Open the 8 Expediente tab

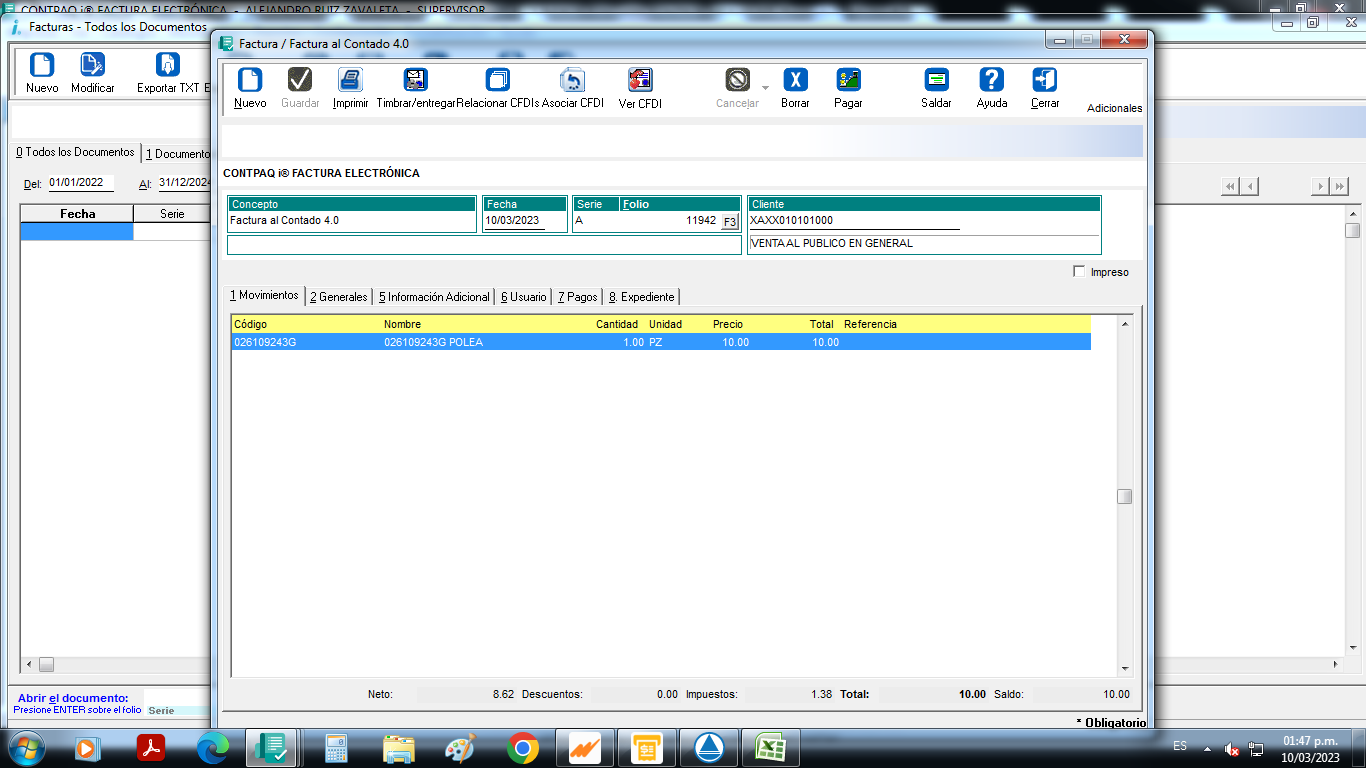[641, 297]
